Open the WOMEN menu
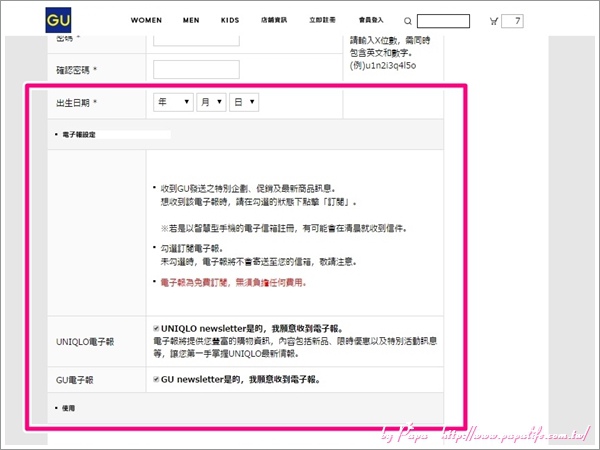This screenshot has width=600, height=450. pos(146,20)
